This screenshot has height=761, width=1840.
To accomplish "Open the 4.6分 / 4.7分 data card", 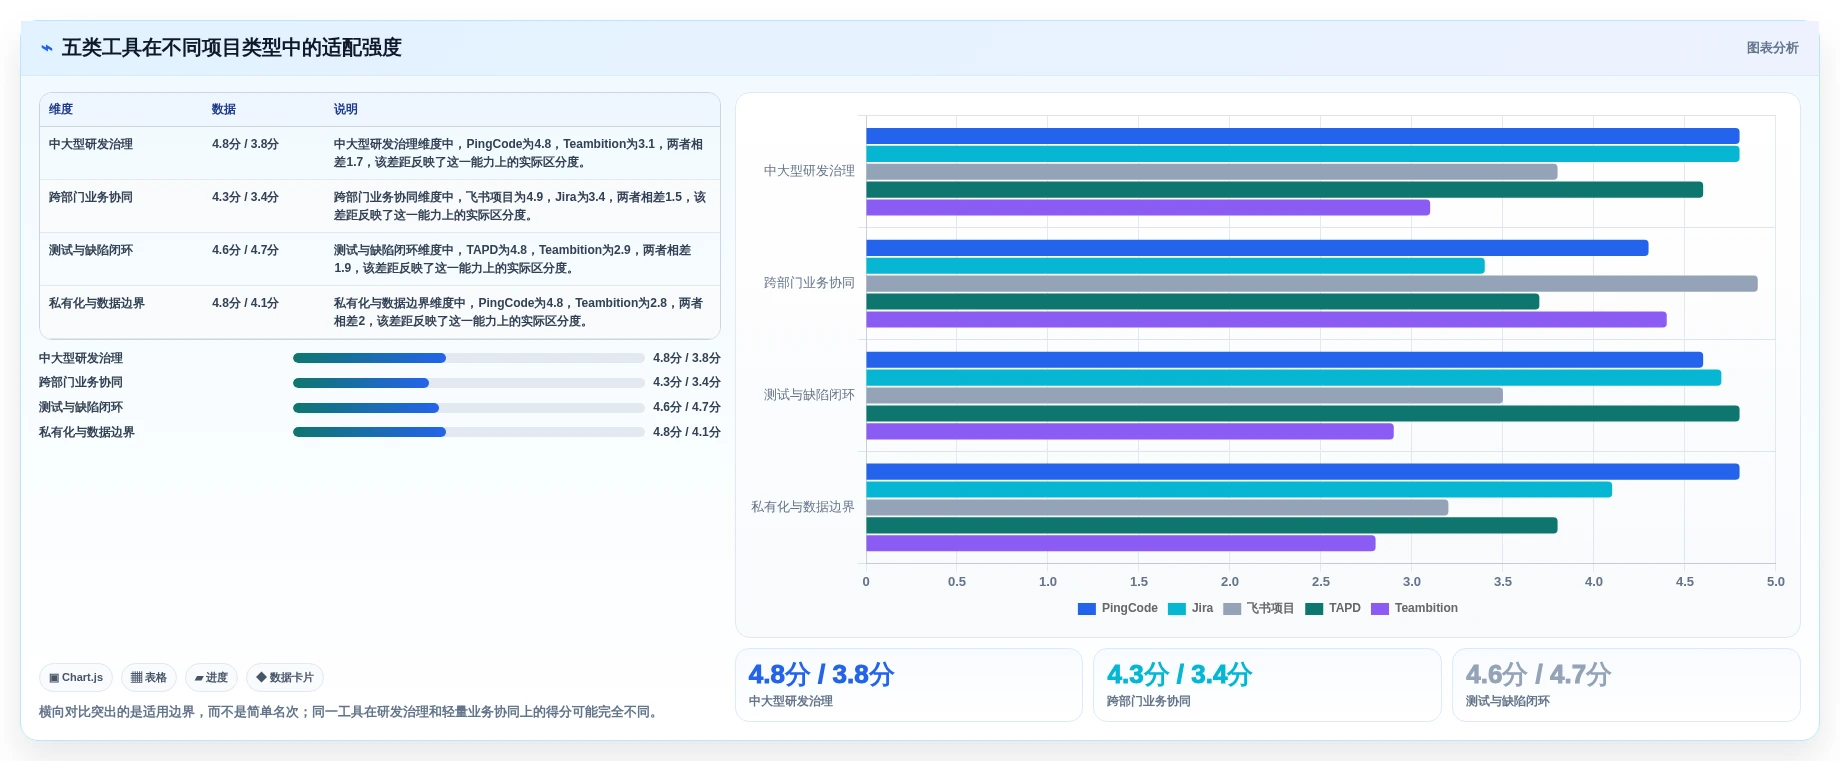I will tap(1626, 685).
